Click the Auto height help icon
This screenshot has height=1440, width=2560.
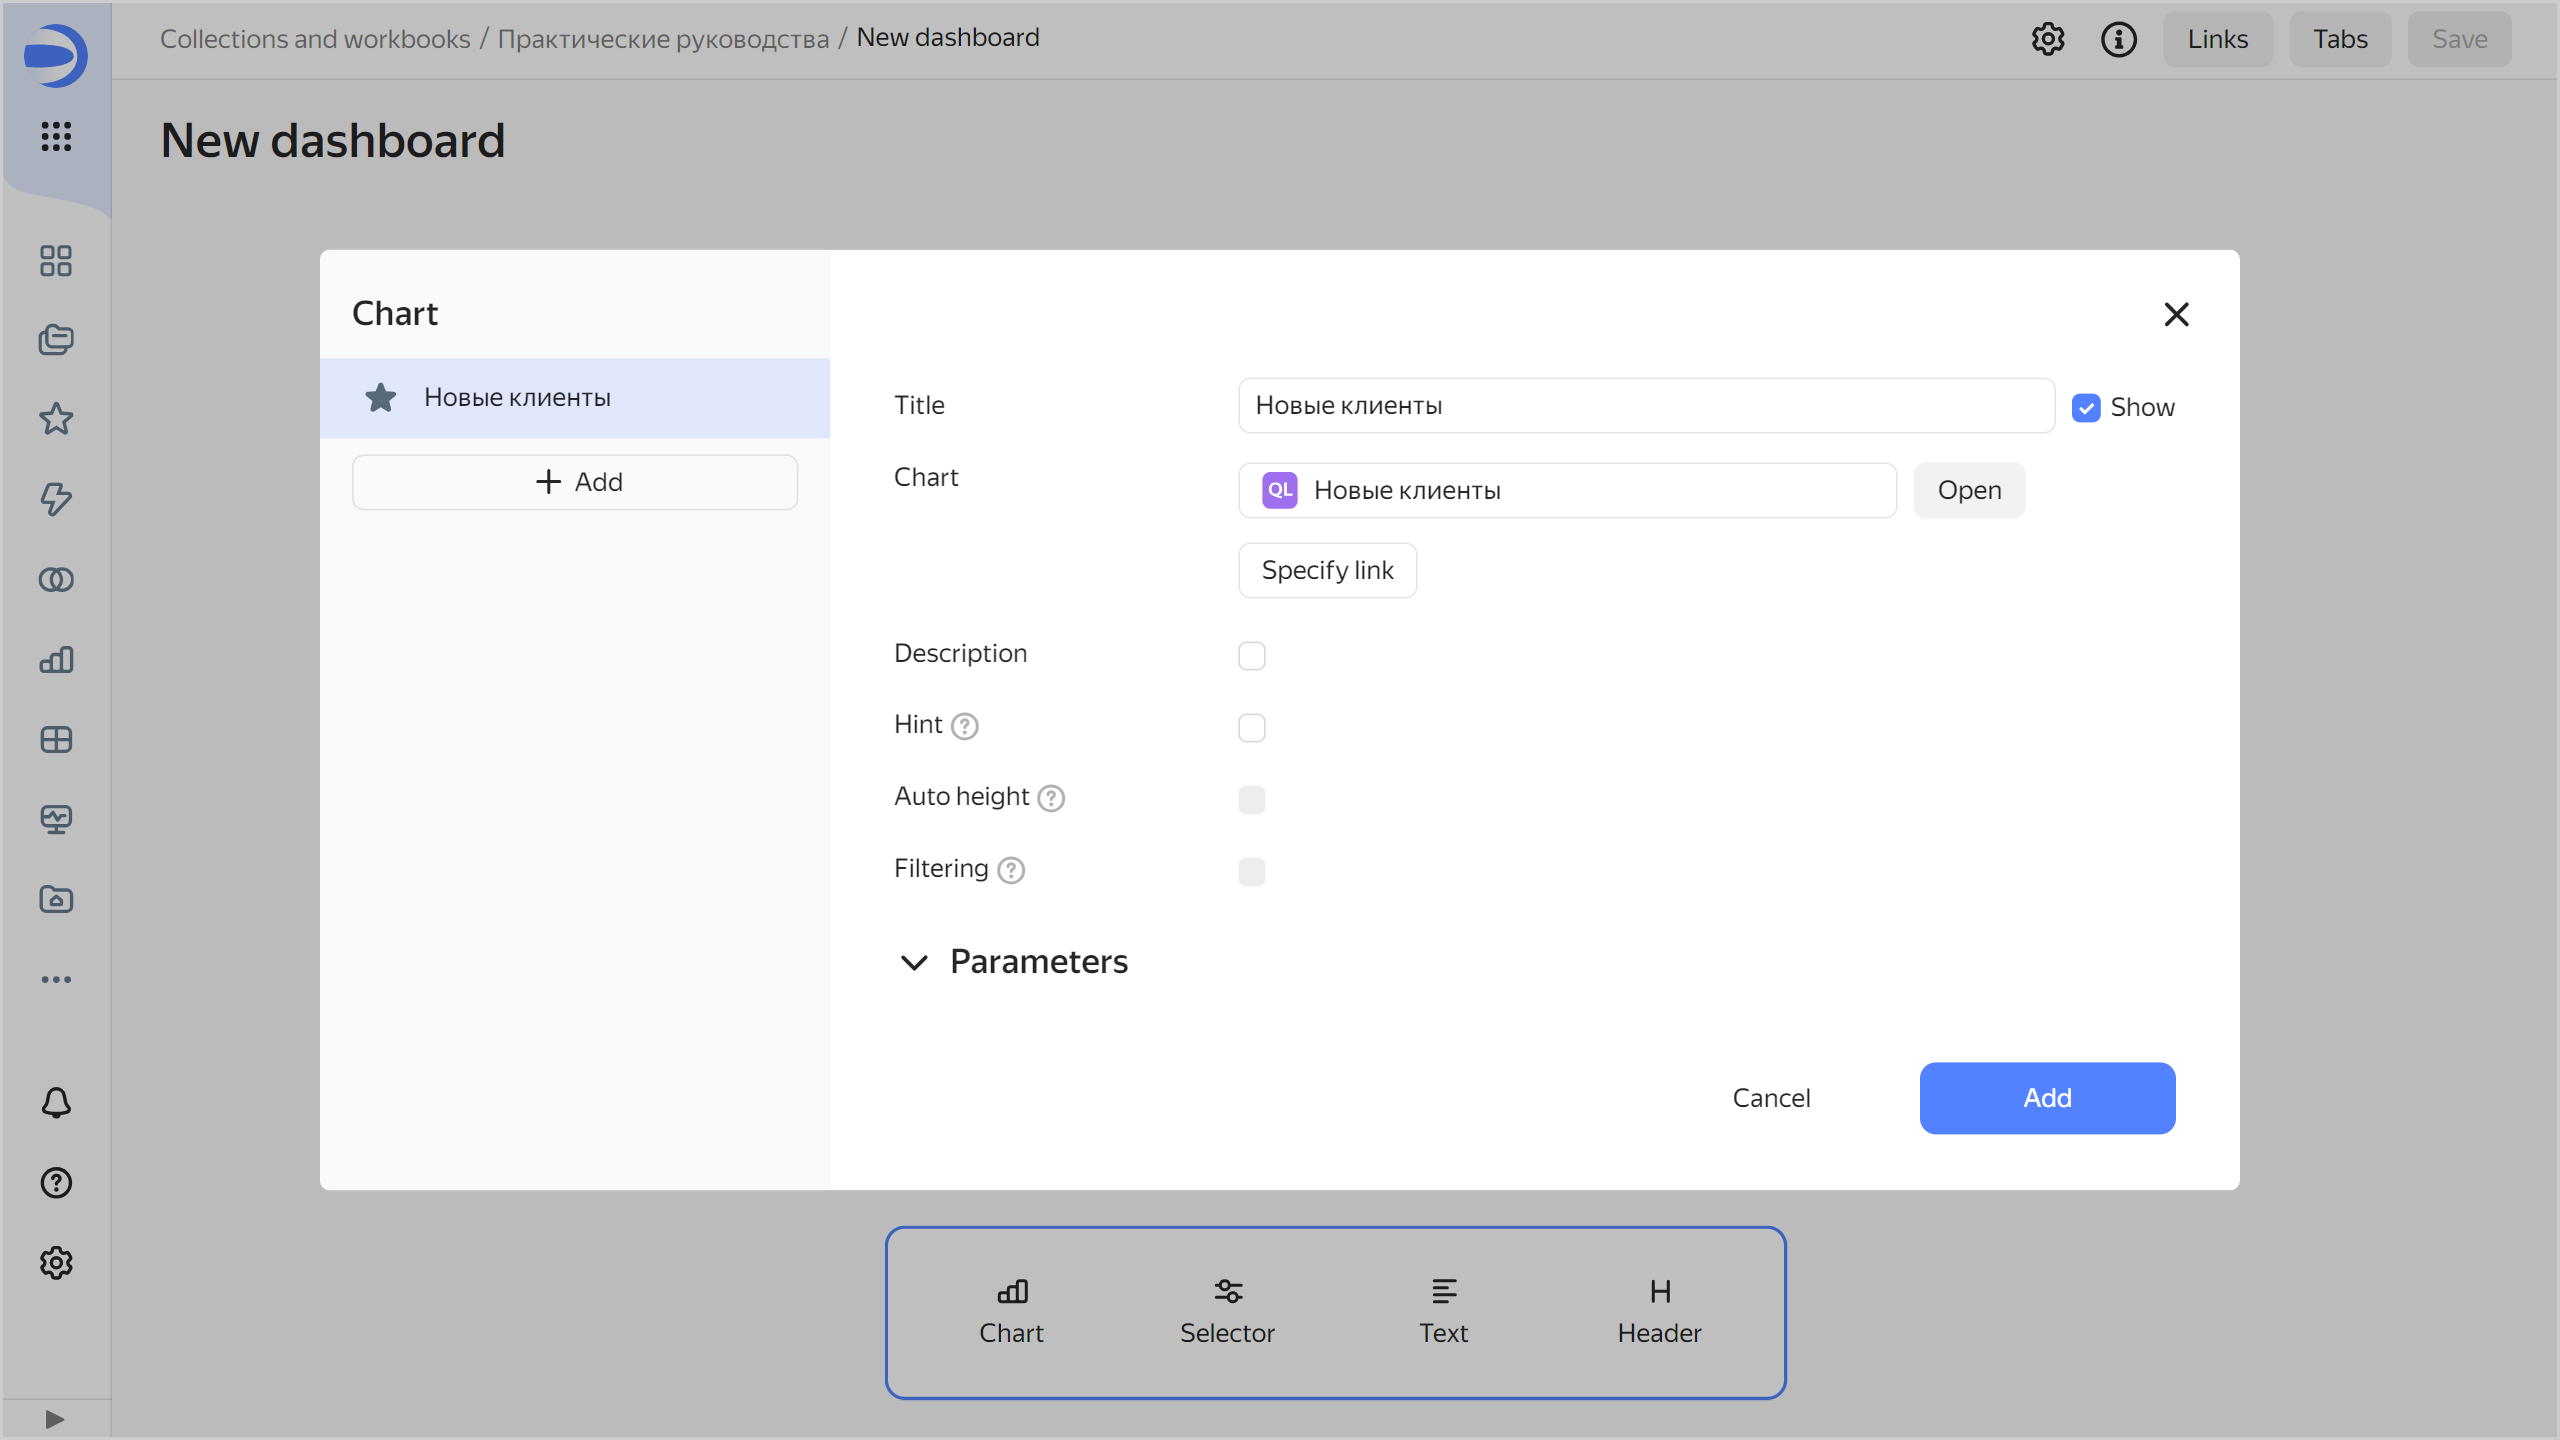point(1051,798)
